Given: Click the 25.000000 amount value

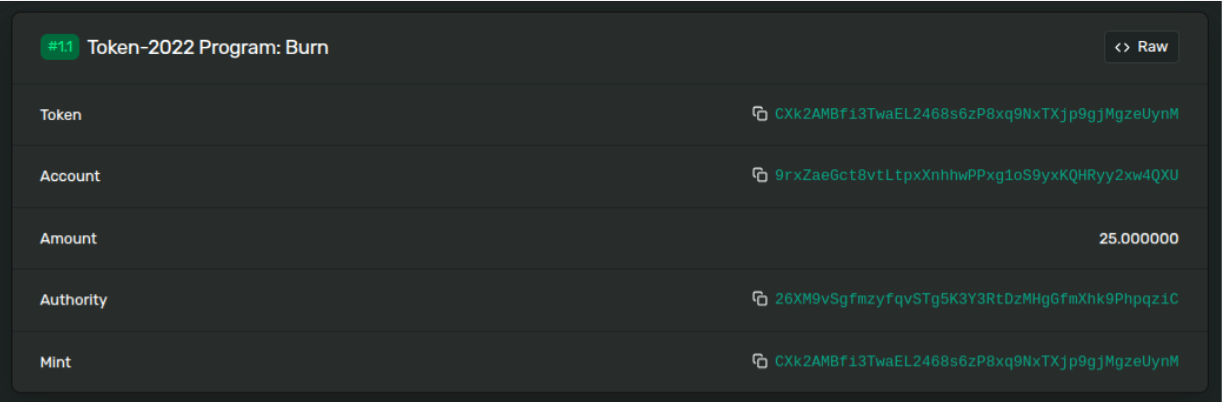Looking at the screenshot, I should click(x=1138, y=239).
